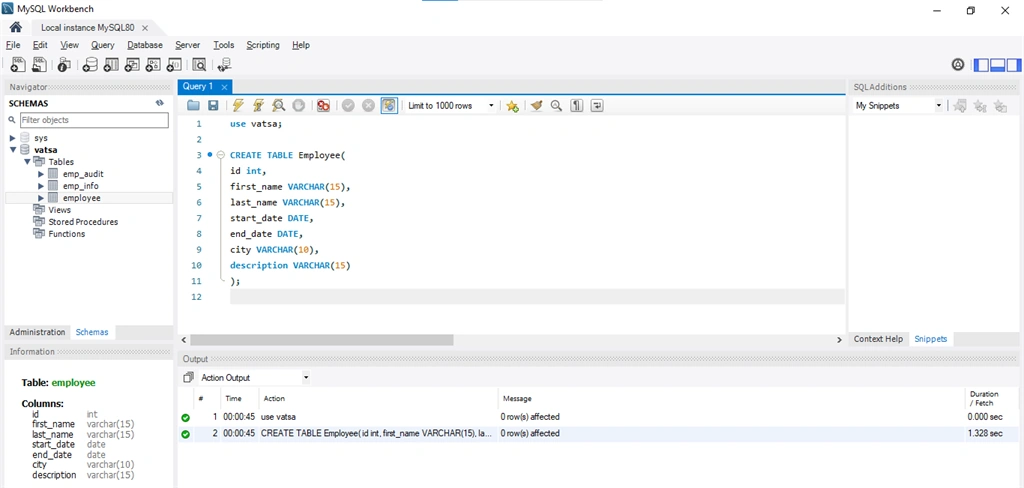Save snippet to favorites star icon
1024x488 pixels.
pos(513,106)
